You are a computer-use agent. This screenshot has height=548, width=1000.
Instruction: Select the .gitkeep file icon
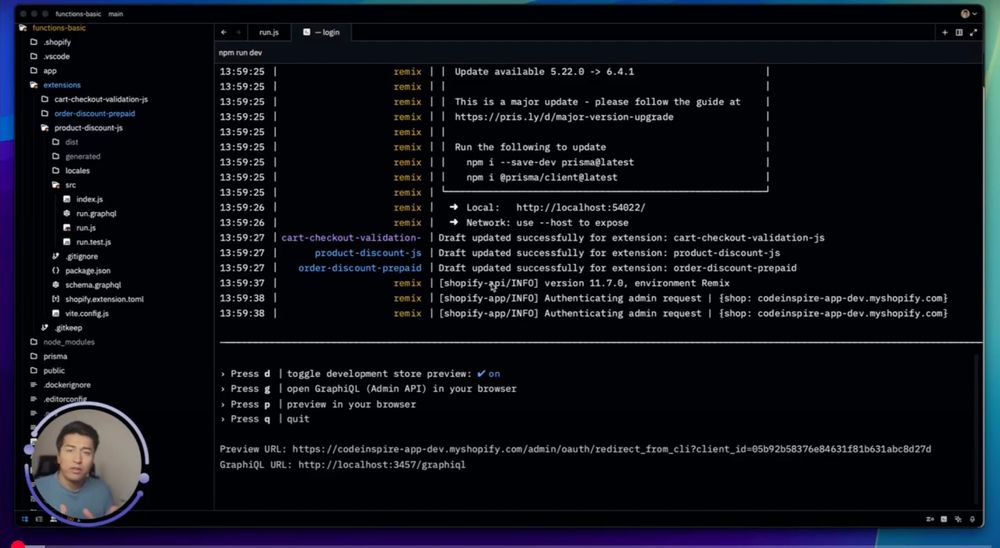click(x=45, y=327)
